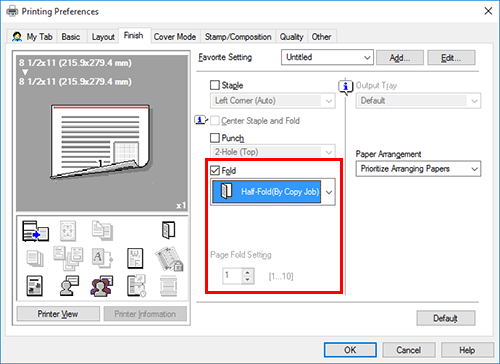Click the grayed duplex pages icon
Image resolution: width=500 pixels, height=364 pixels.
102,230
